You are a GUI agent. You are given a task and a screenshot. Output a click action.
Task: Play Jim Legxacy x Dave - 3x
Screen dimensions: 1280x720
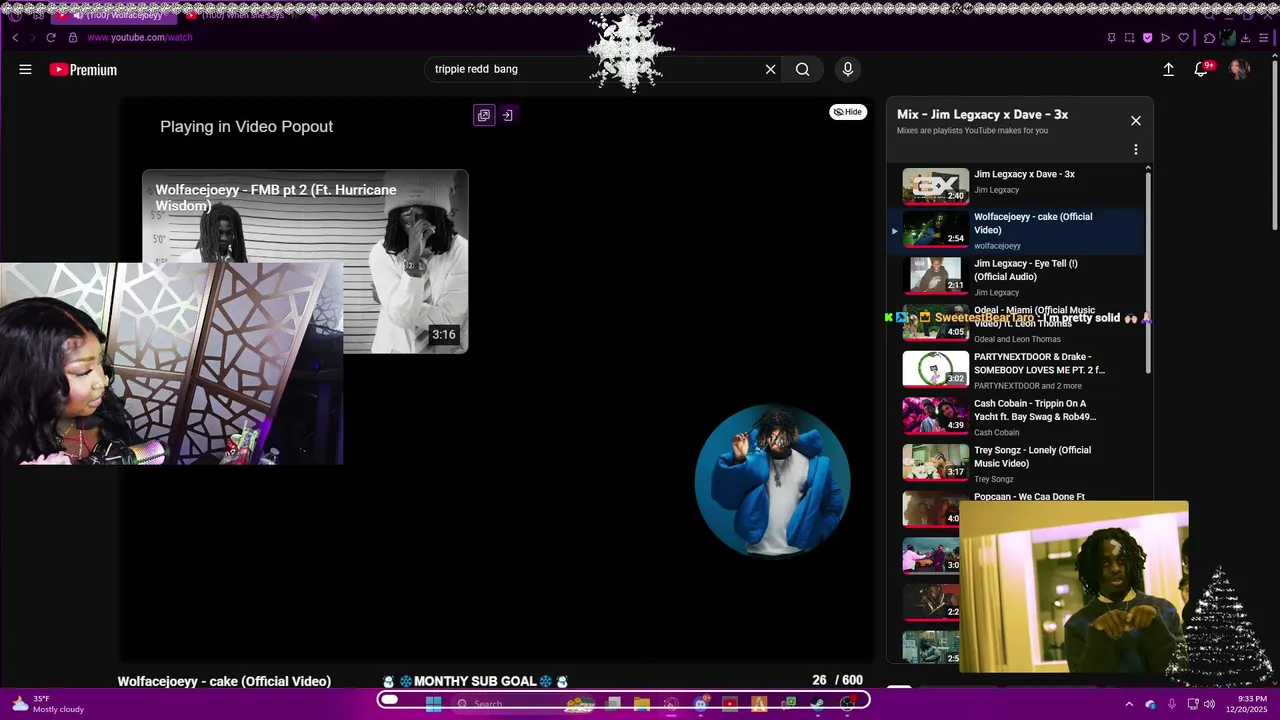pos(1019,186)
